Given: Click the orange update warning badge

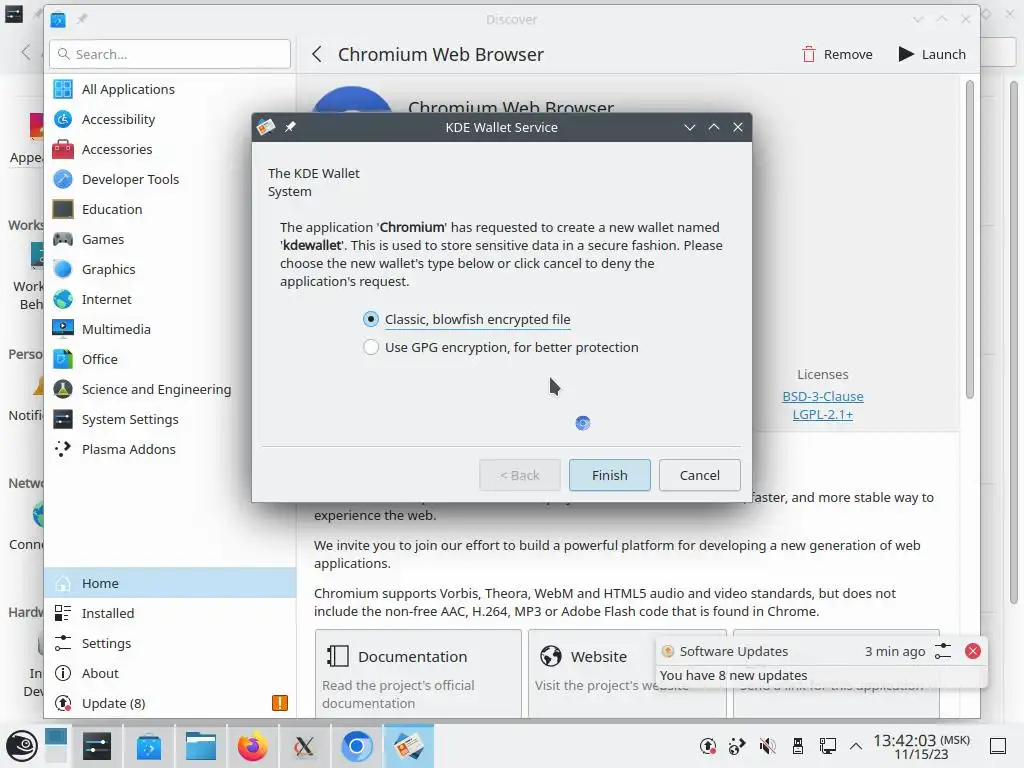Looking at the screenshot, I should click(x=280, y=703).
